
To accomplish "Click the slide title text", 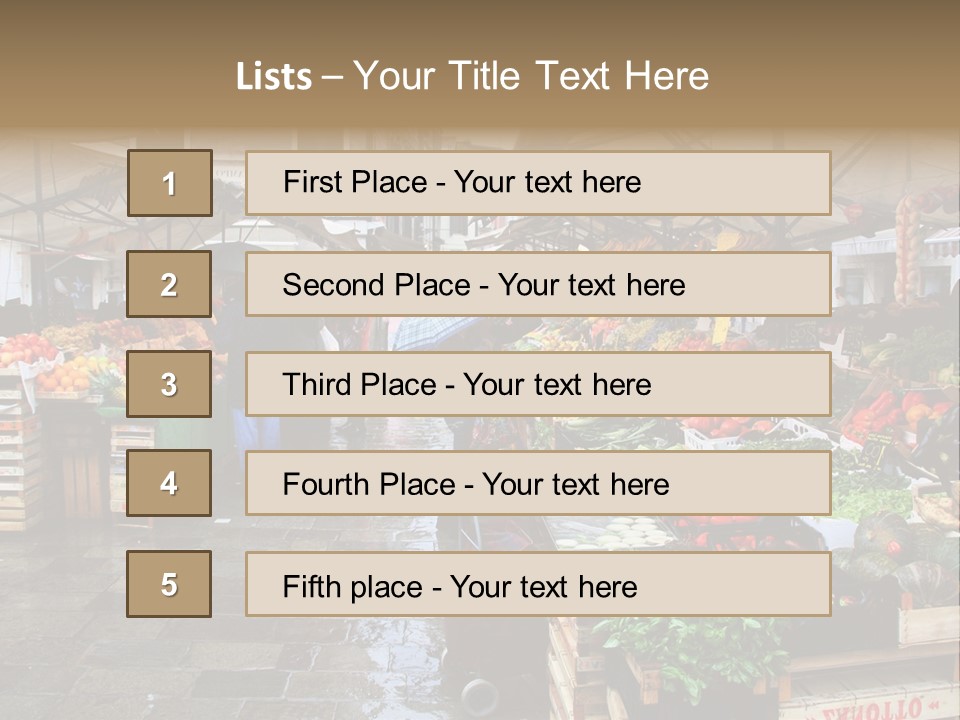I will pyautogui.click(x=473, y=76).
